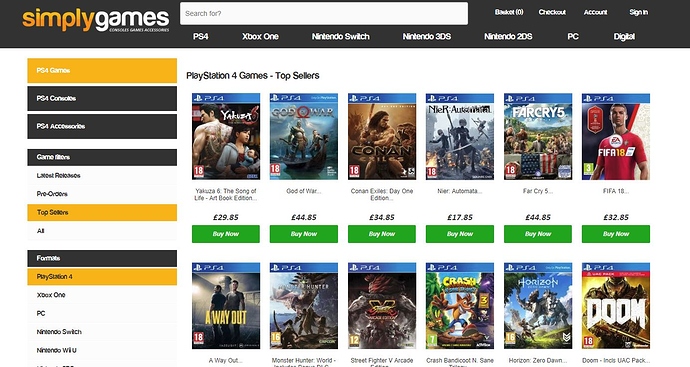
Task: Select PC under Formats
Action: pos(102,314)
